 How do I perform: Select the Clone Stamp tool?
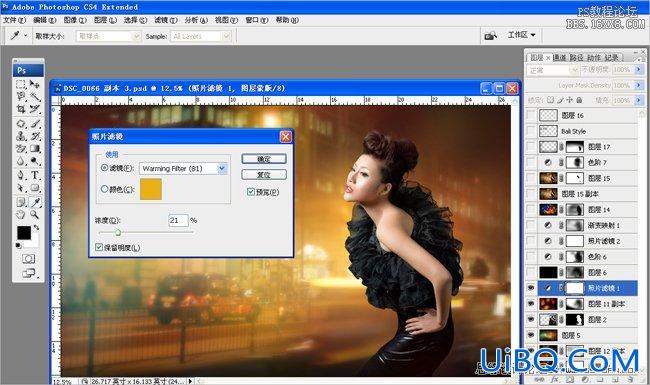point(21,136)
